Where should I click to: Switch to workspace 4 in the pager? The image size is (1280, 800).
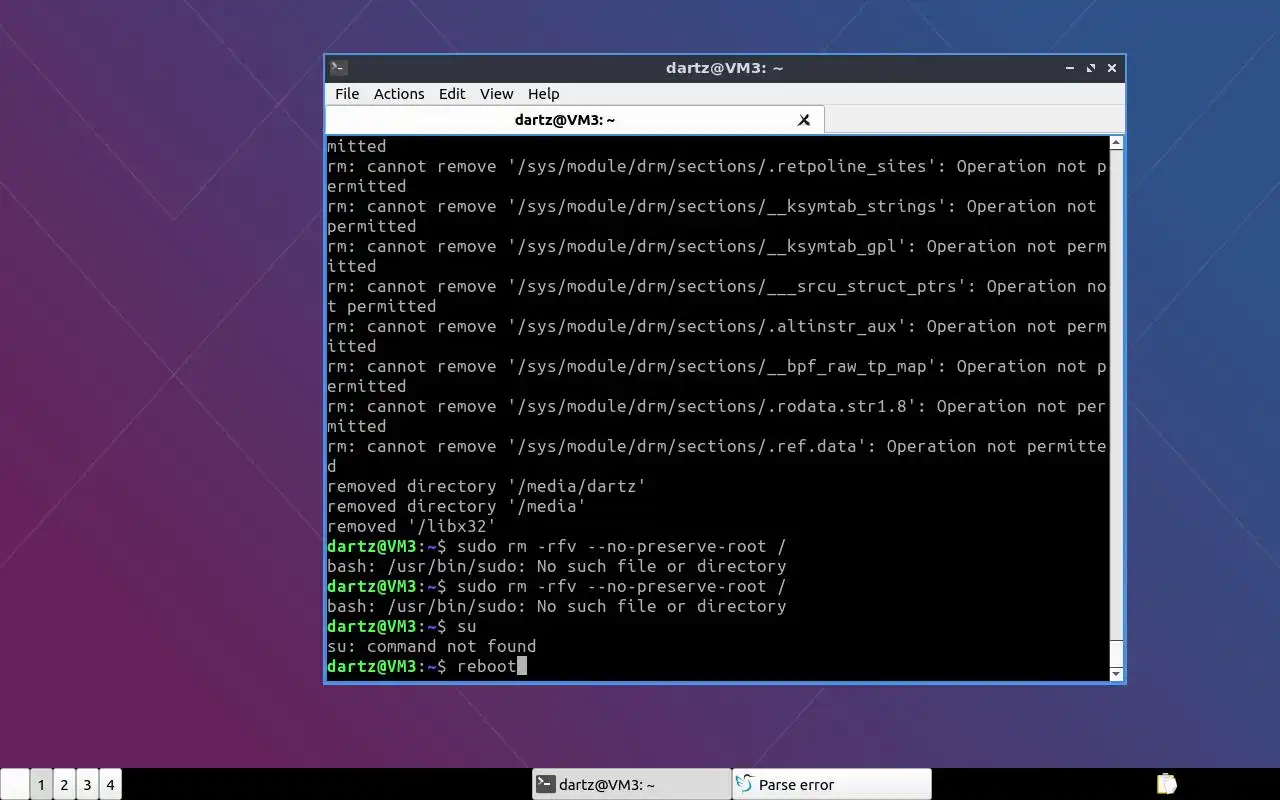(x=110, y=785)
